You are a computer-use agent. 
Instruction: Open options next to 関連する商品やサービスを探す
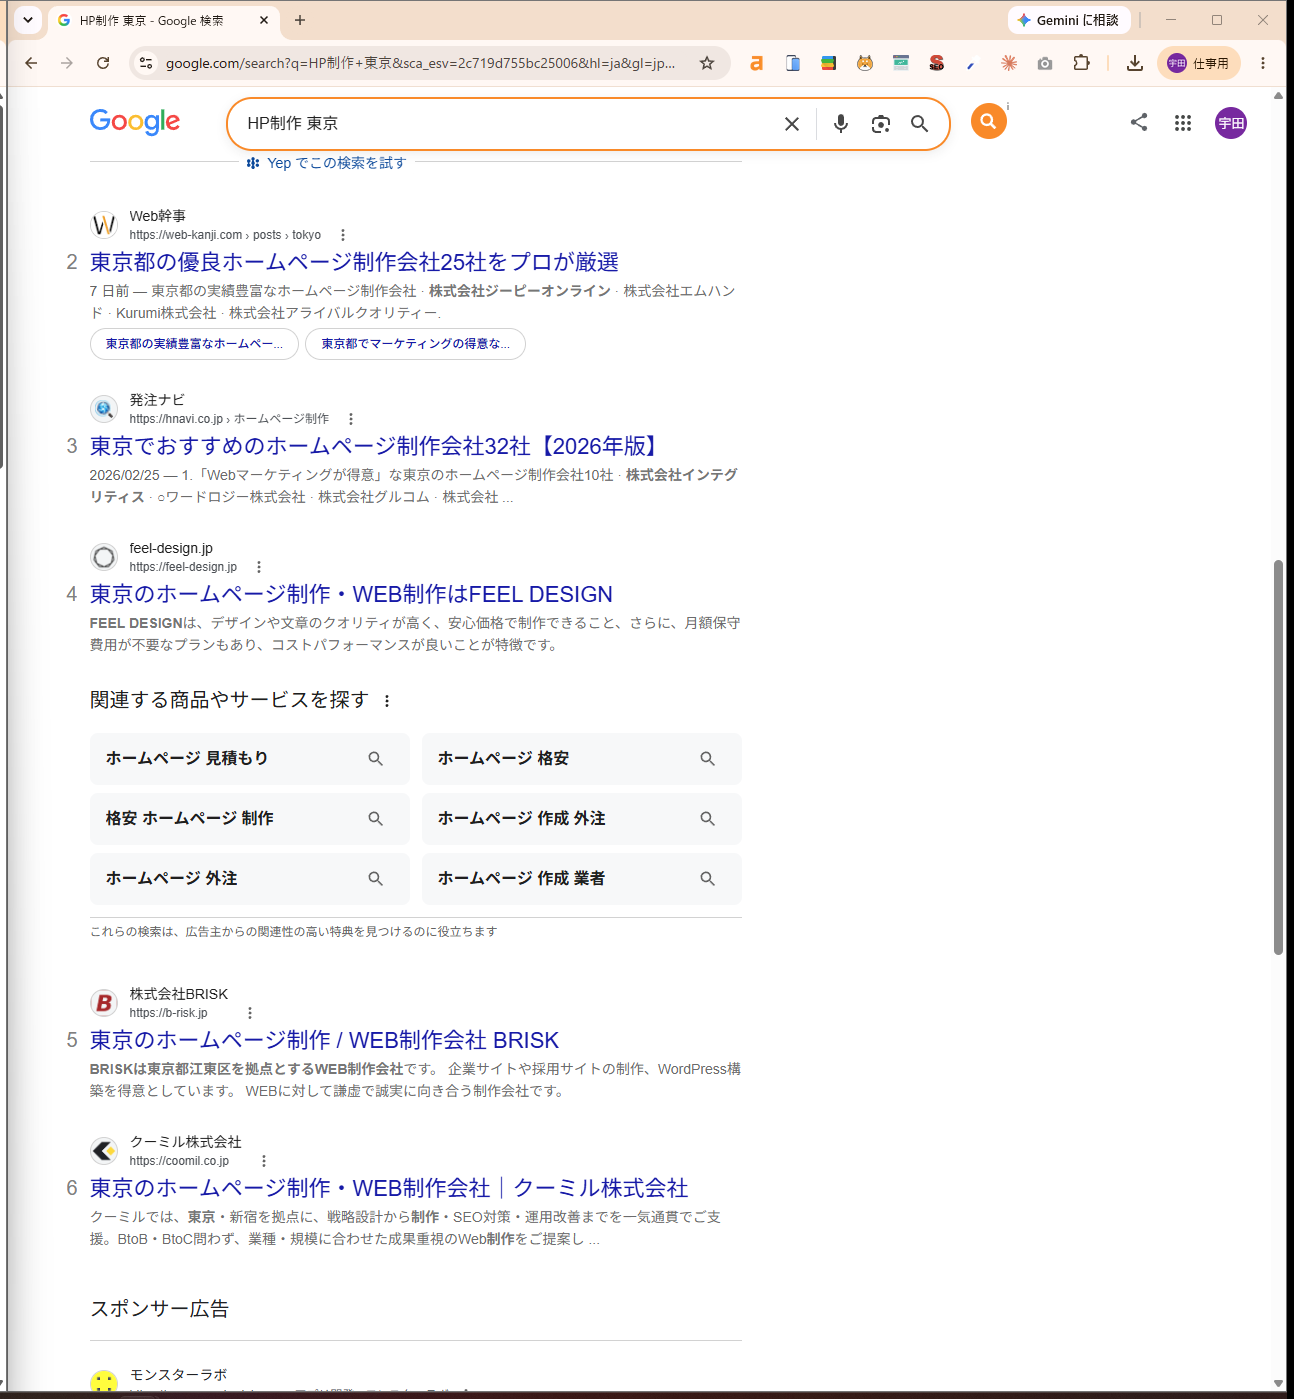[387, 701]
